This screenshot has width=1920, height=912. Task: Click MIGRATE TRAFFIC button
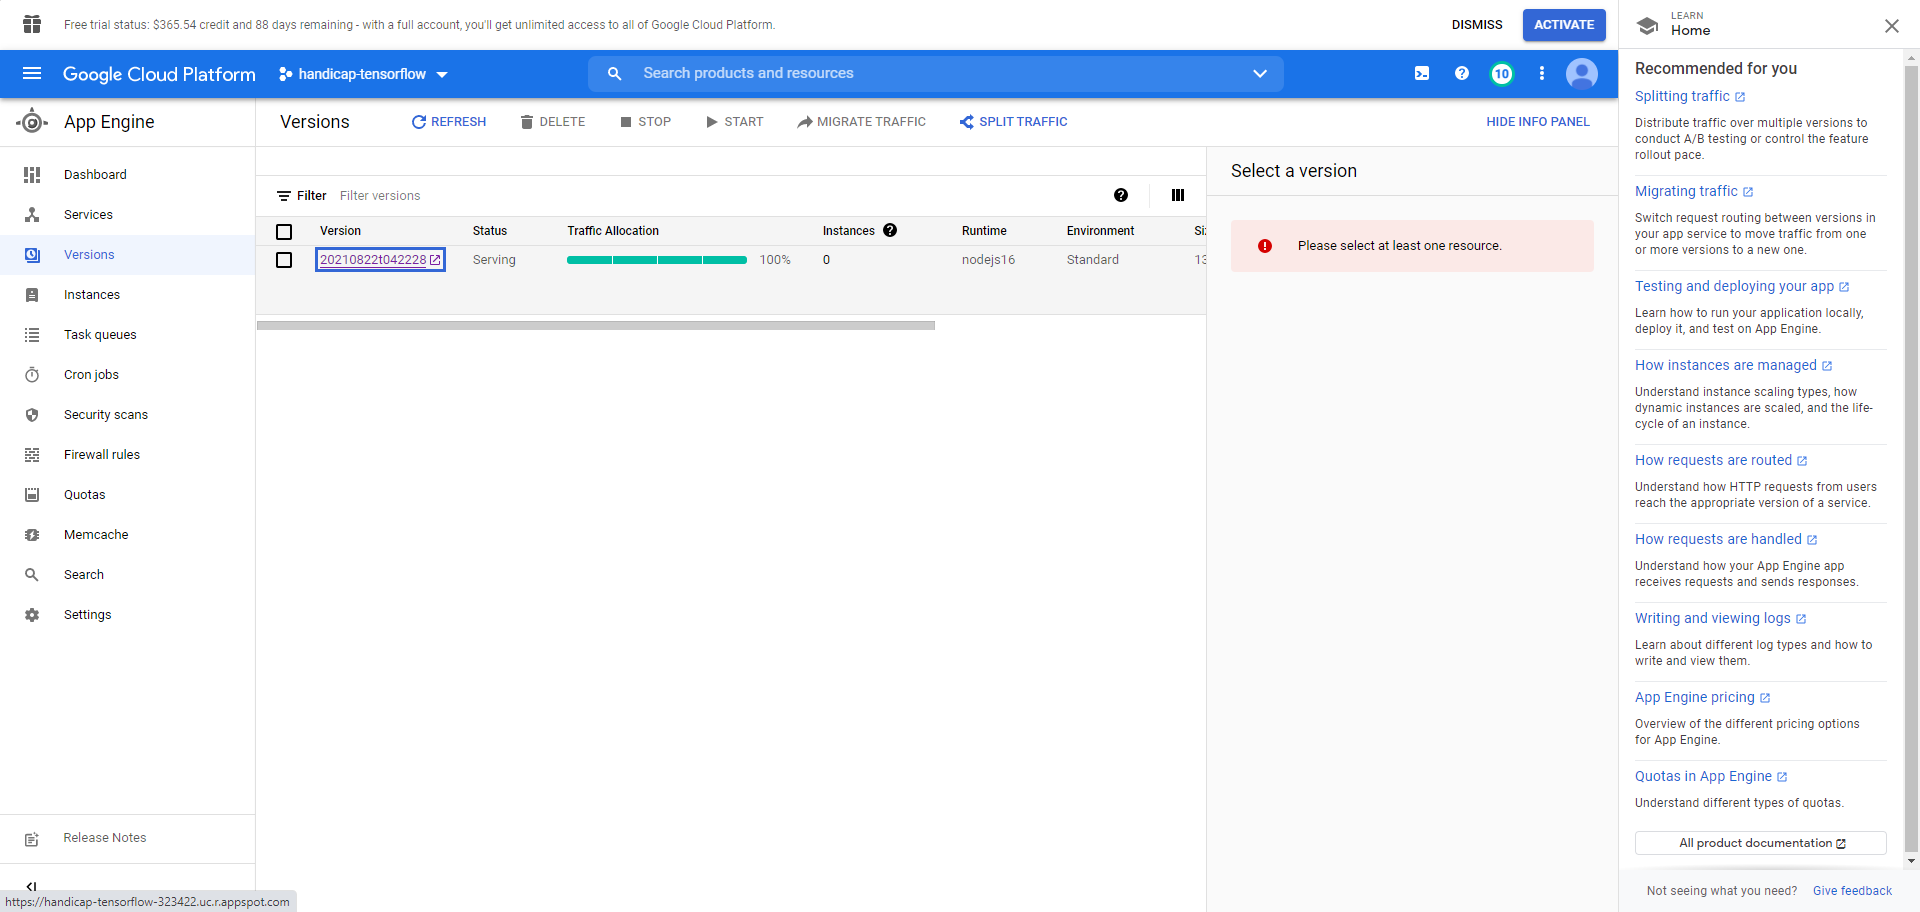[x=862, y=122]
